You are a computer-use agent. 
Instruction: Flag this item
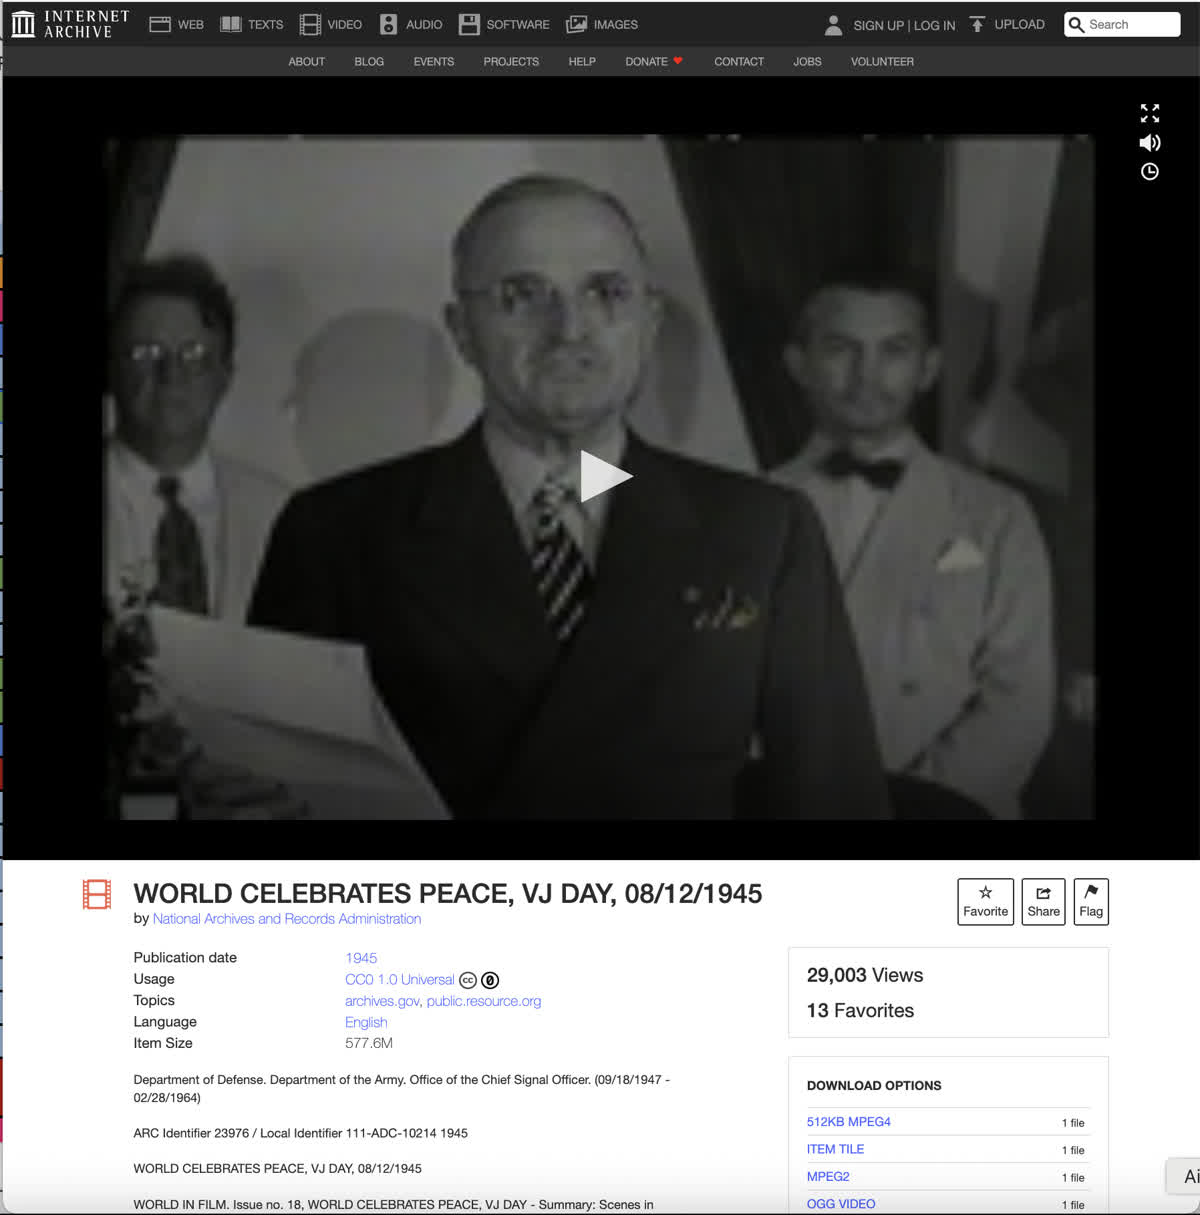click(1091, 901)
